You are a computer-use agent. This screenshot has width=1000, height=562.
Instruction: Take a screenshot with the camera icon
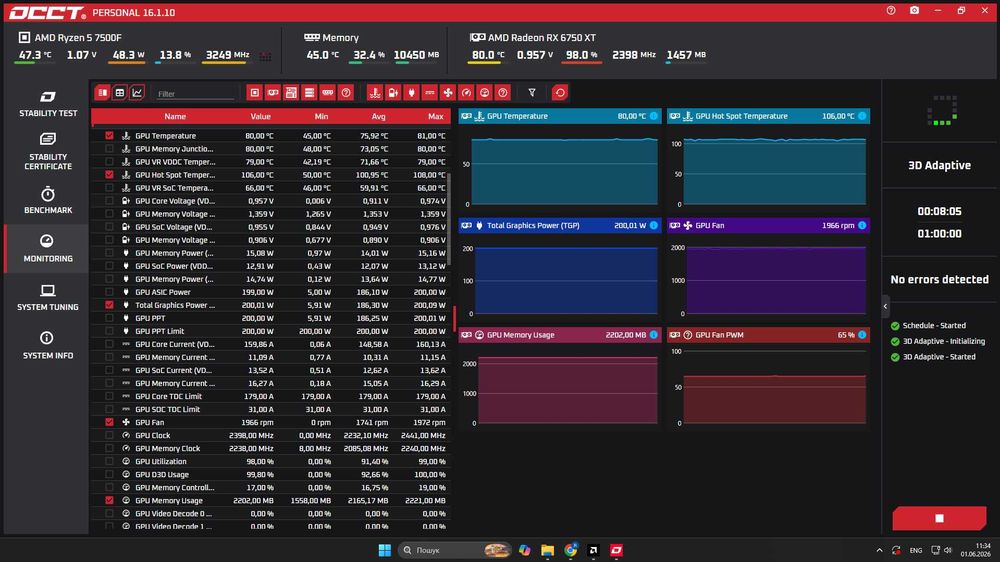click(x=915, y=10)
